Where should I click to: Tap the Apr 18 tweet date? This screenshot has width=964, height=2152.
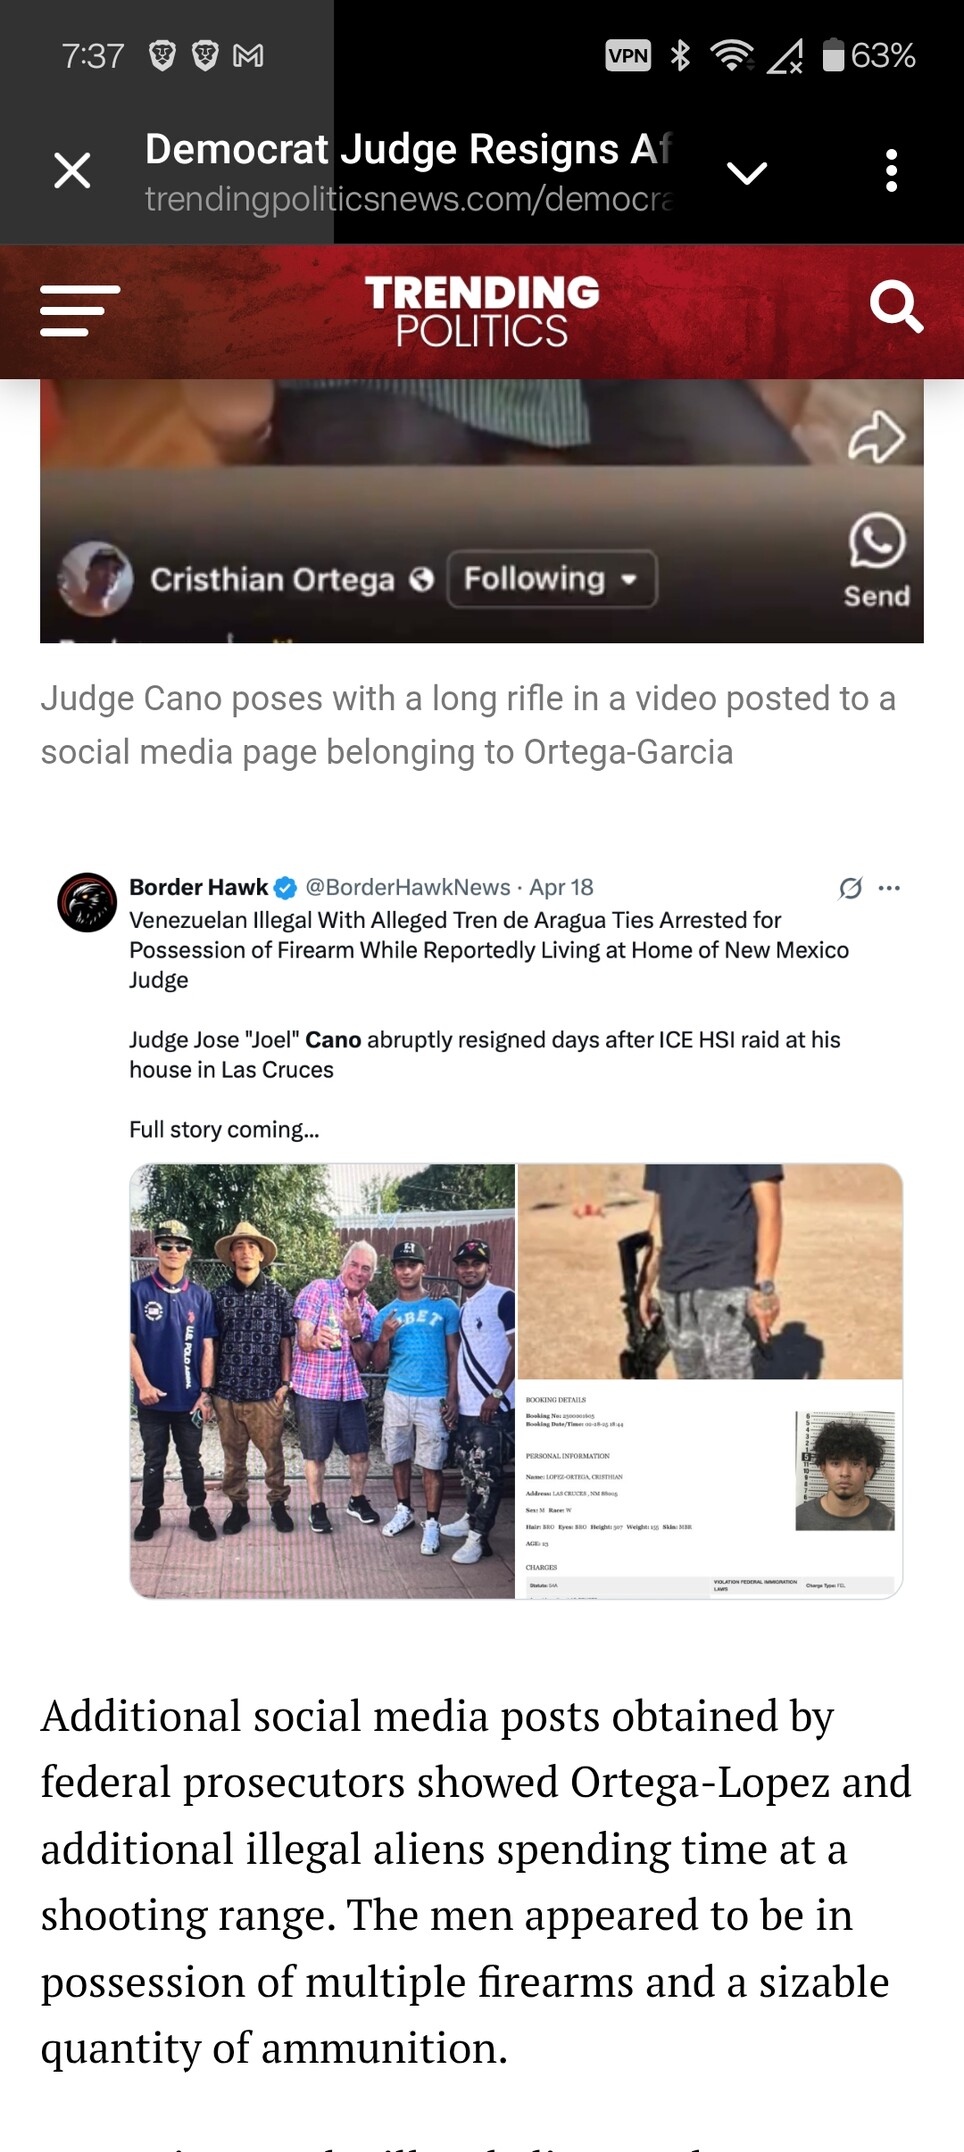561,887
